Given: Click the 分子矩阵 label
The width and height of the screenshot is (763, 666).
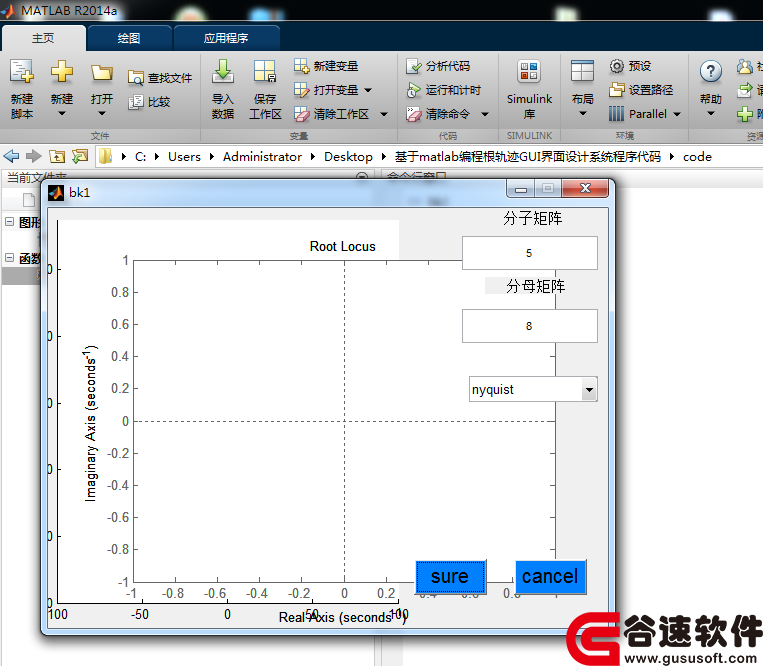Looking at the screenshot, I should coord(533,218).
